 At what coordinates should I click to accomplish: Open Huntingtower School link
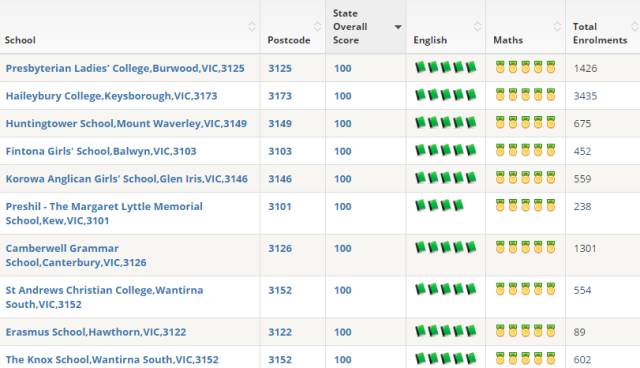[x=126, y=124]
